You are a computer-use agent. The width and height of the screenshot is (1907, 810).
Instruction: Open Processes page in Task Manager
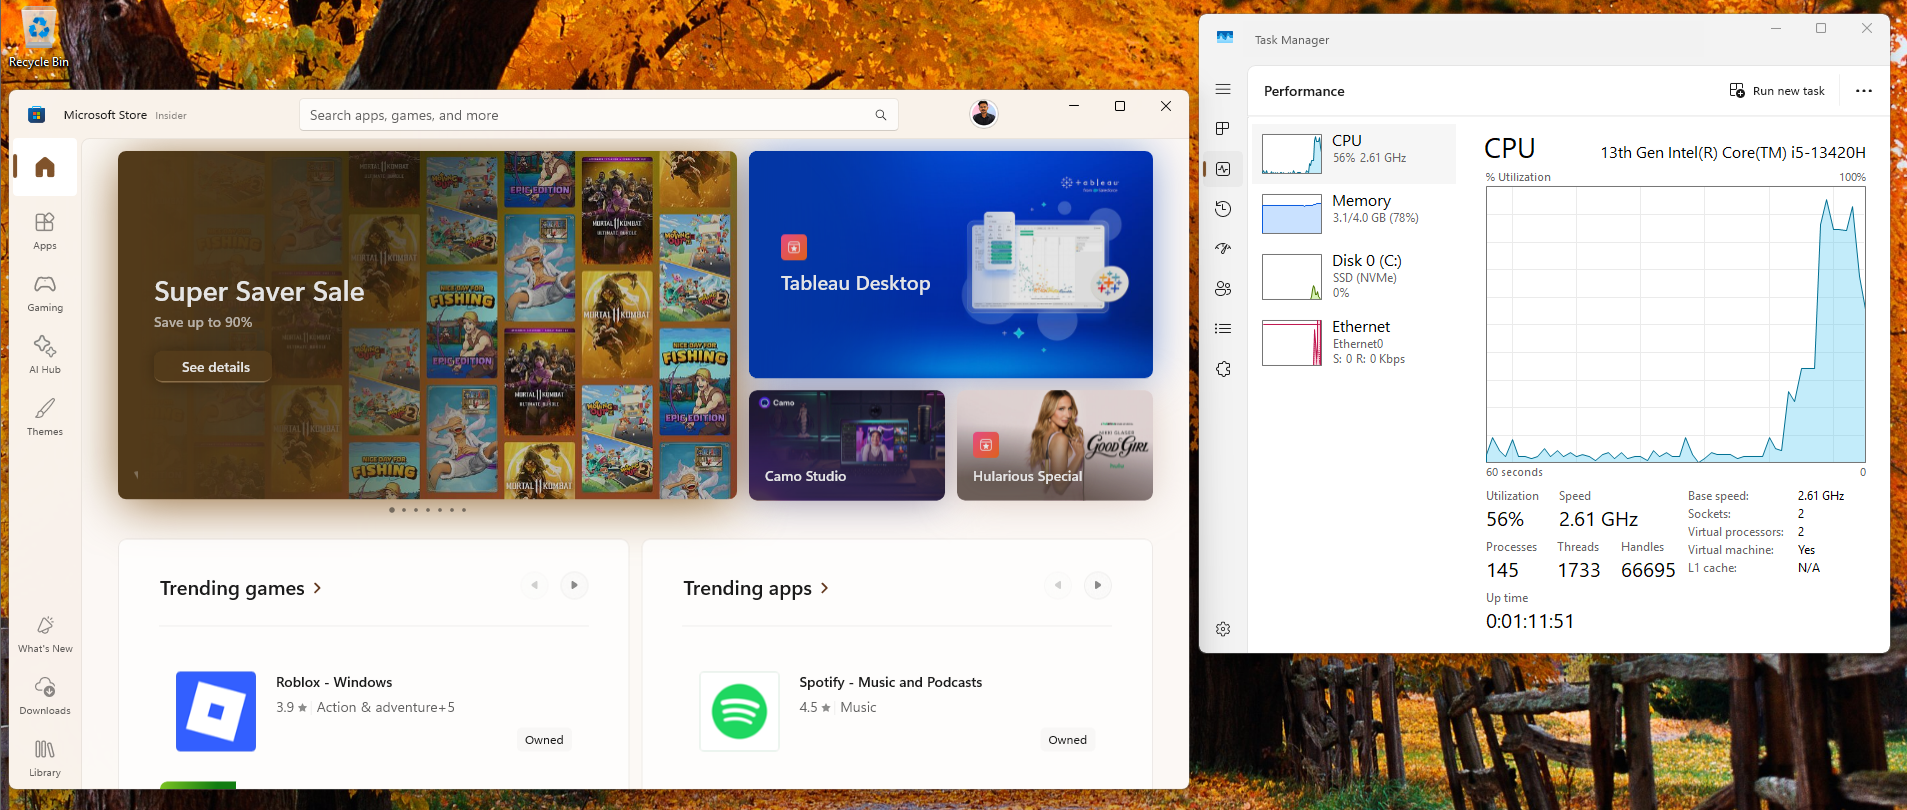(1223, 129)
